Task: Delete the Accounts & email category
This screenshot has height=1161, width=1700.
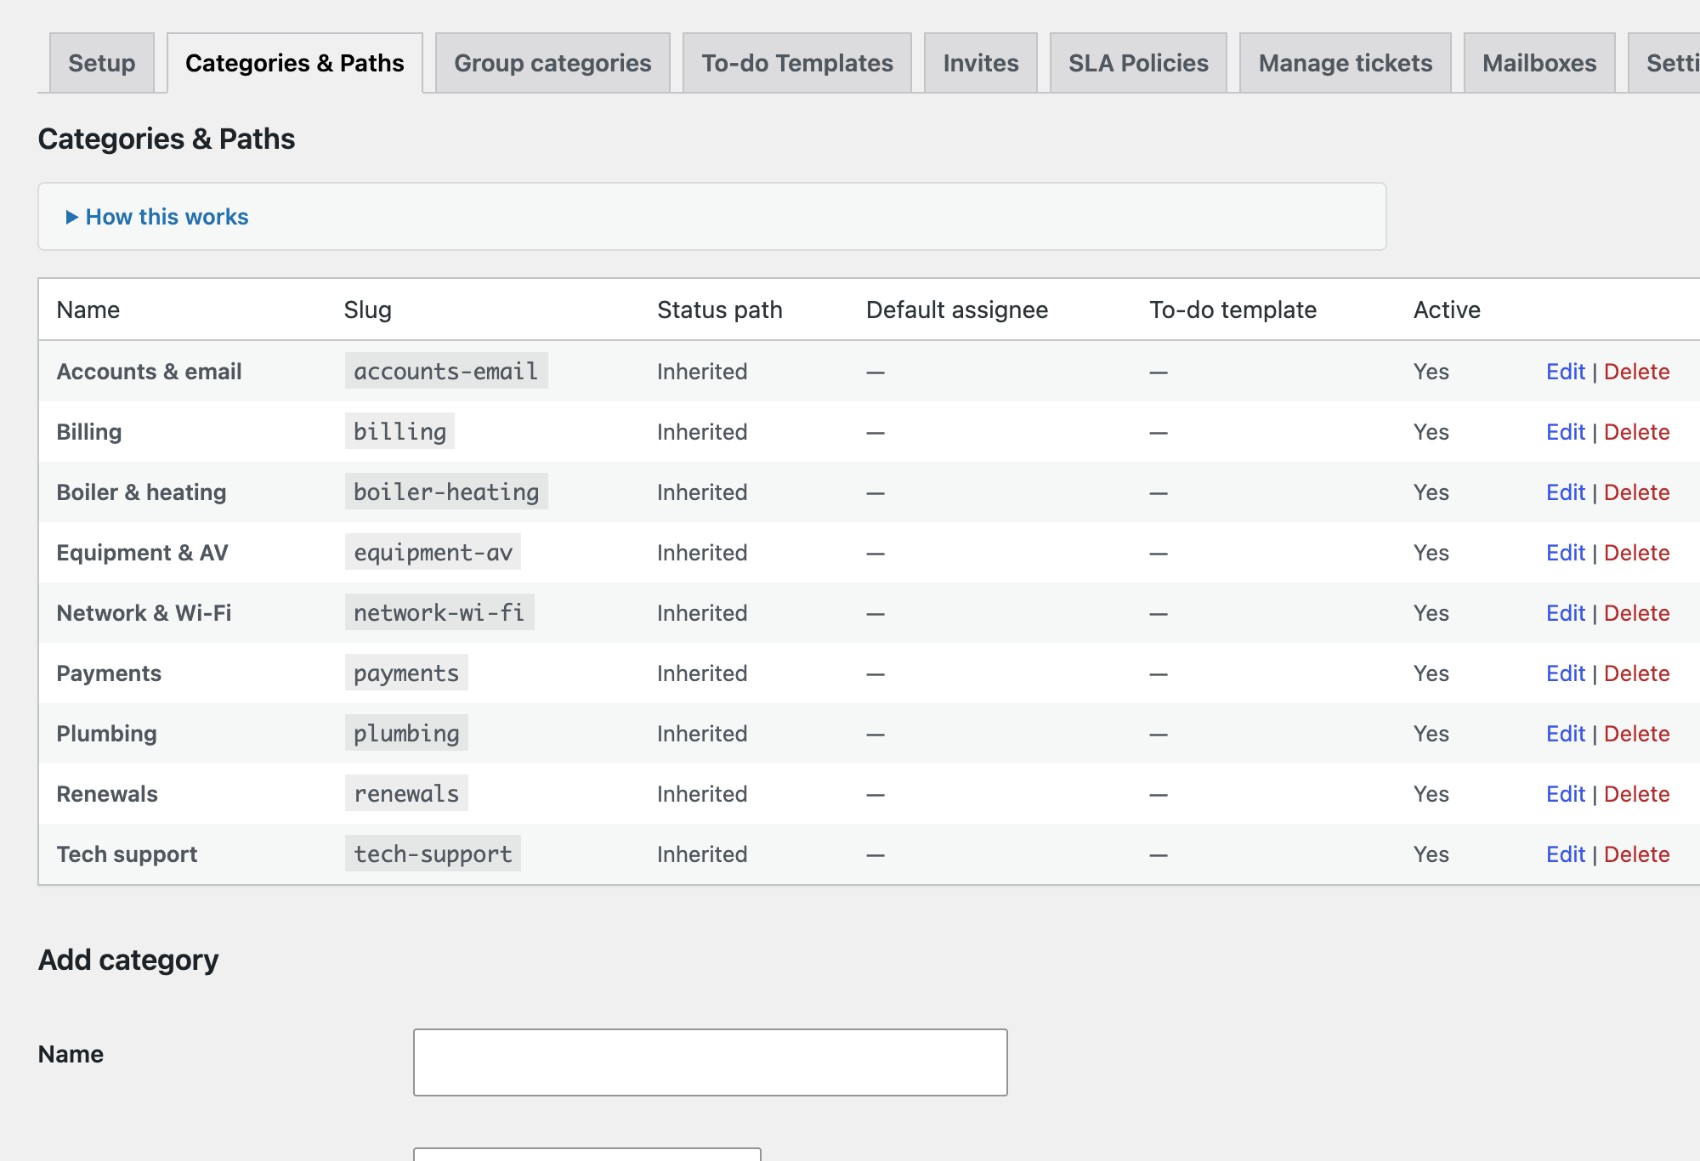Action: [1637, 372]
